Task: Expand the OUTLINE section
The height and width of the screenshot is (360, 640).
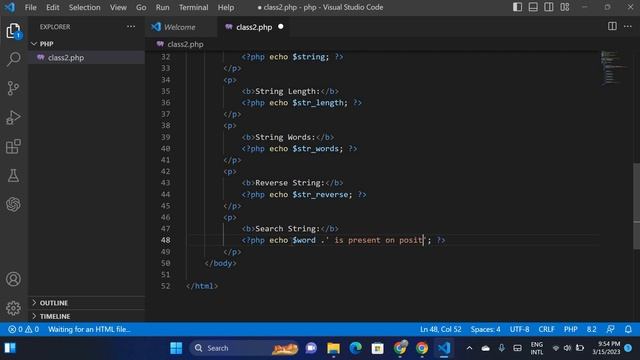Action: coord(87,303)
